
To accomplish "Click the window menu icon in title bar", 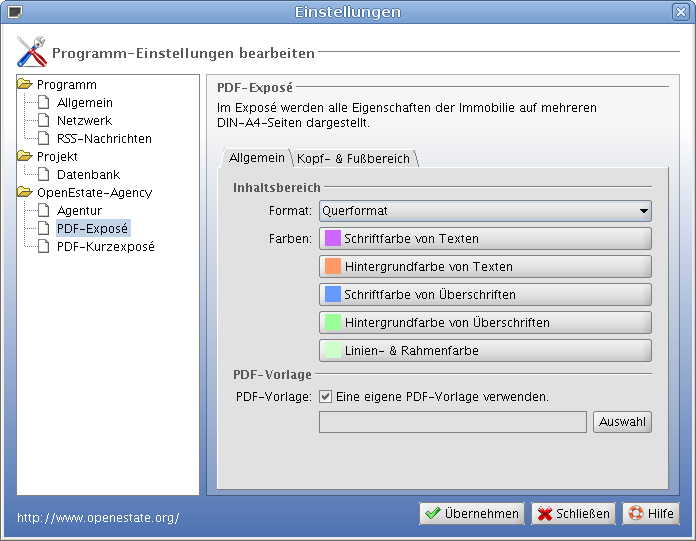I will pyautogui.click(x=13, y=12).
